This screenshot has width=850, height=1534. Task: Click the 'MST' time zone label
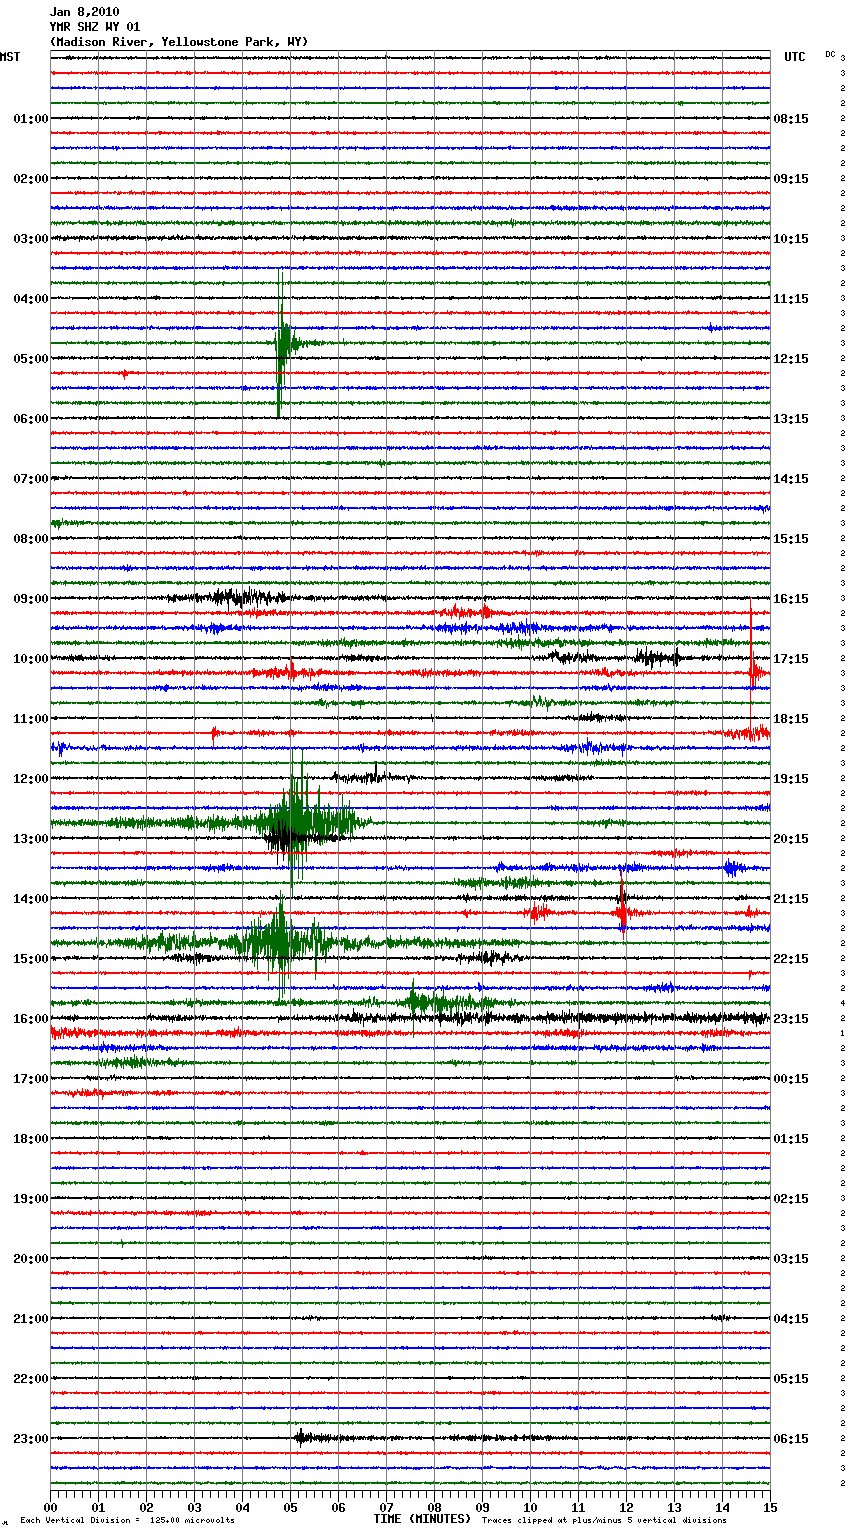pos(10,57)
